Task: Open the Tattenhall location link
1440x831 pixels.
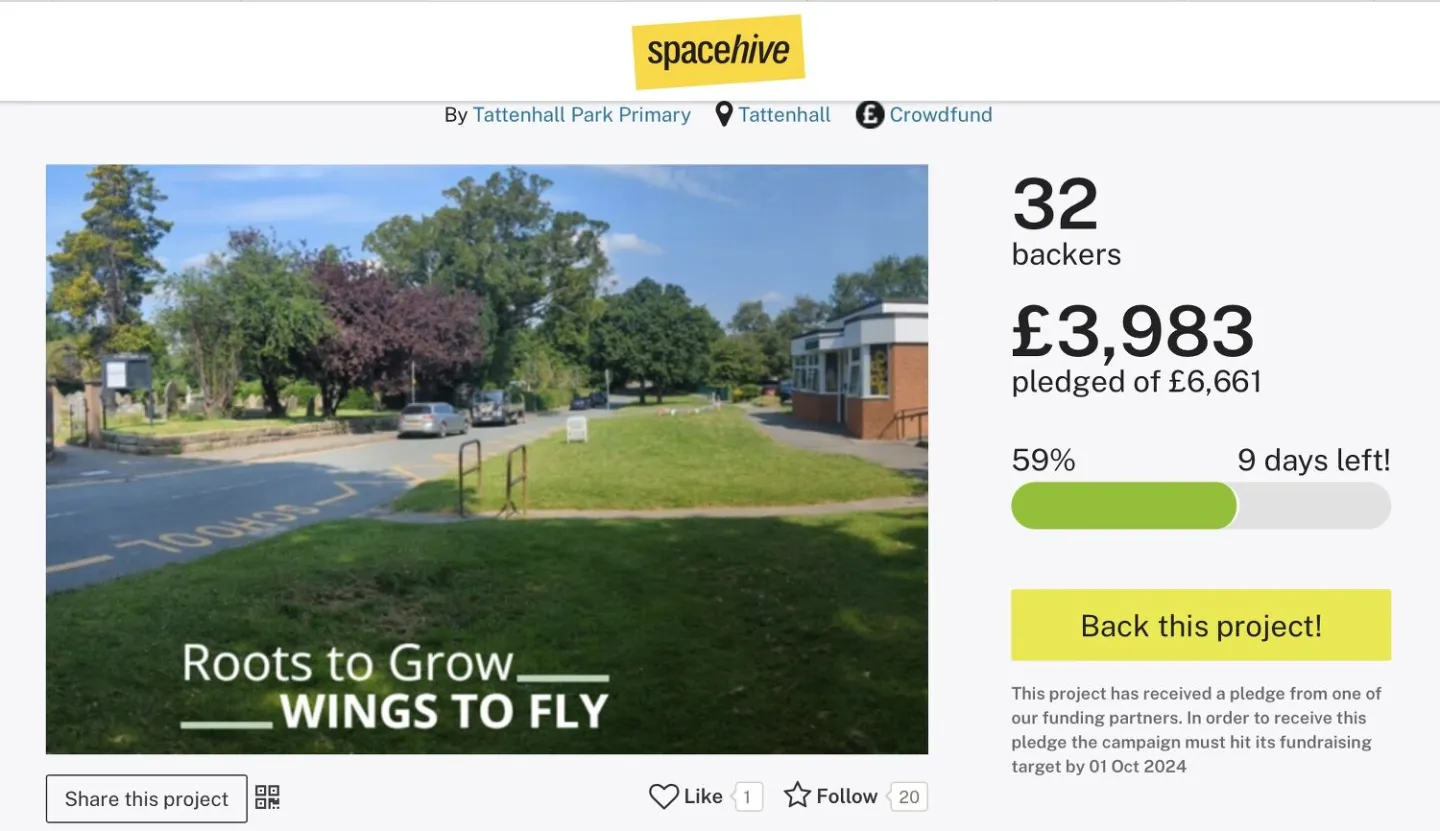Action: click(x=784, y=115)
